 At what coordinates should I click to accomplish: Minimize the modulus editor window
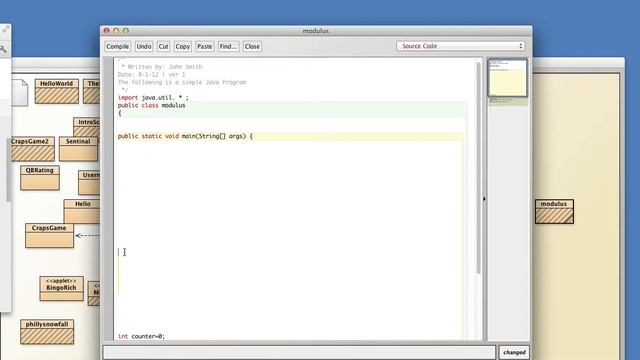tap(116, 31)
